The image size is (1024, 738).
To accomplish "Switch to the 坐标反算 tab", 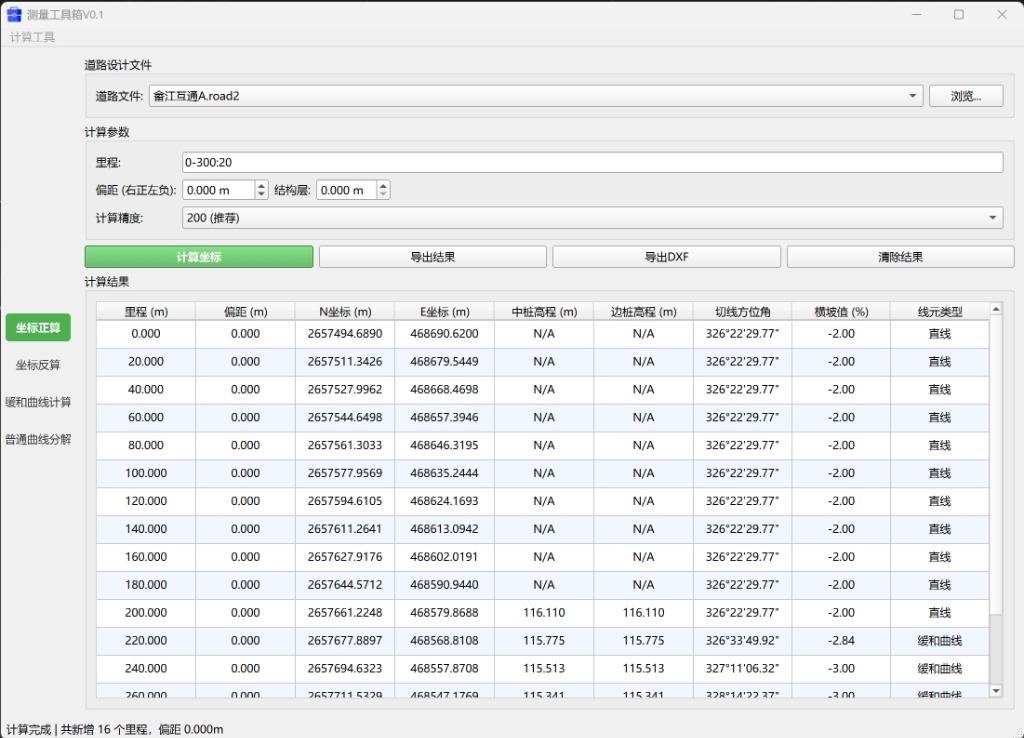I will pos(38,364).
